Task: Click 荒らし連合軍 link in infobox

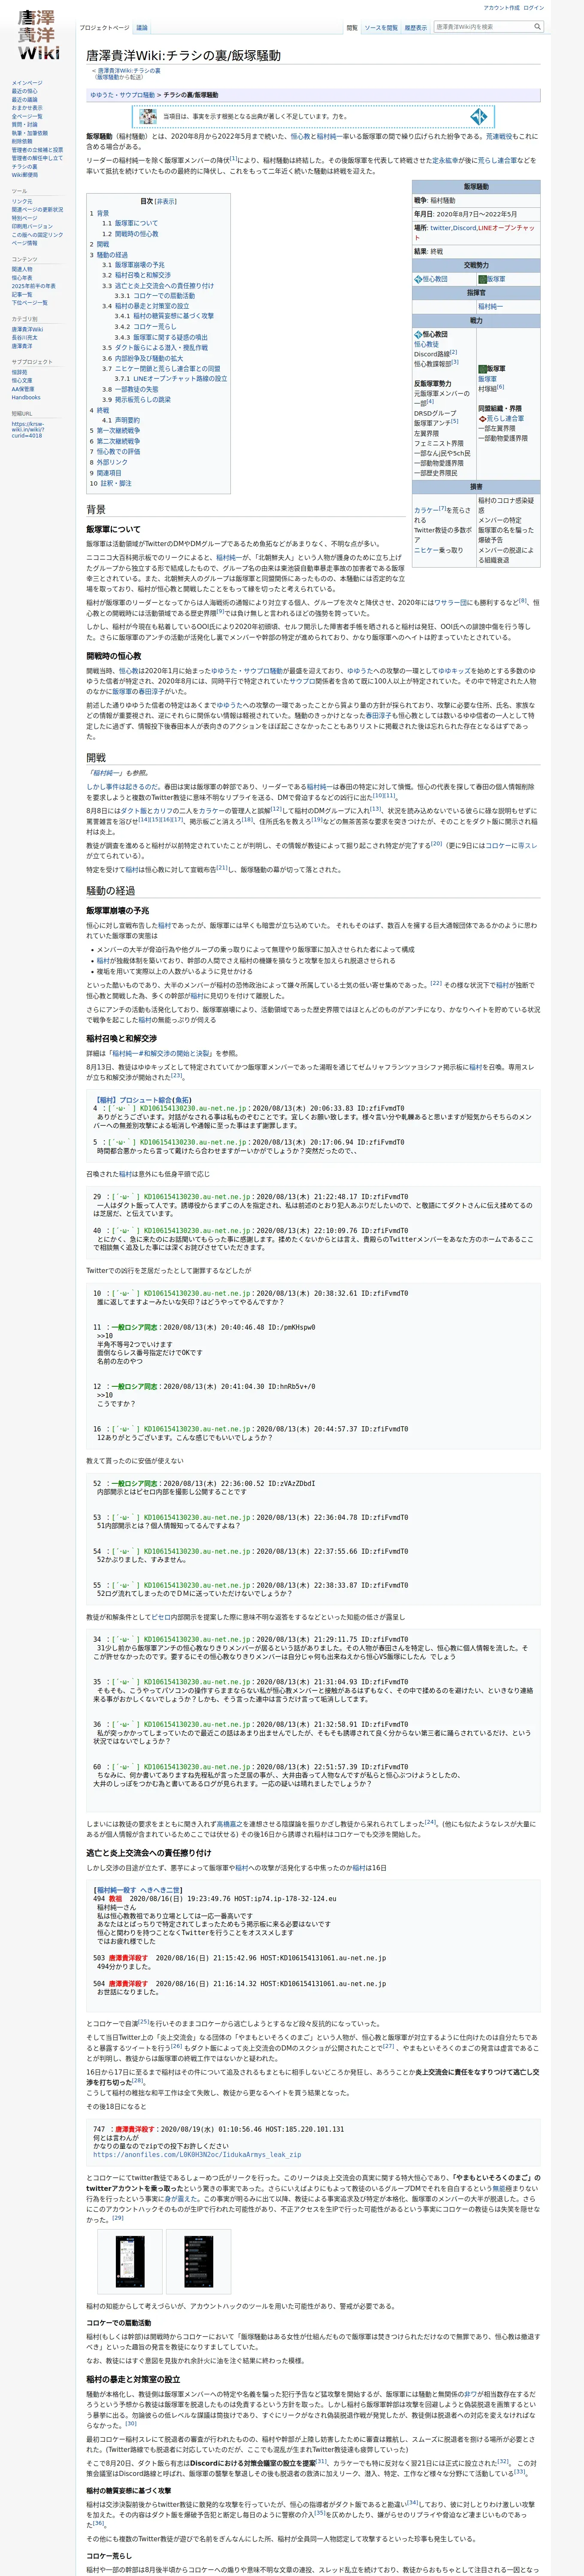Action: (505, 419)
